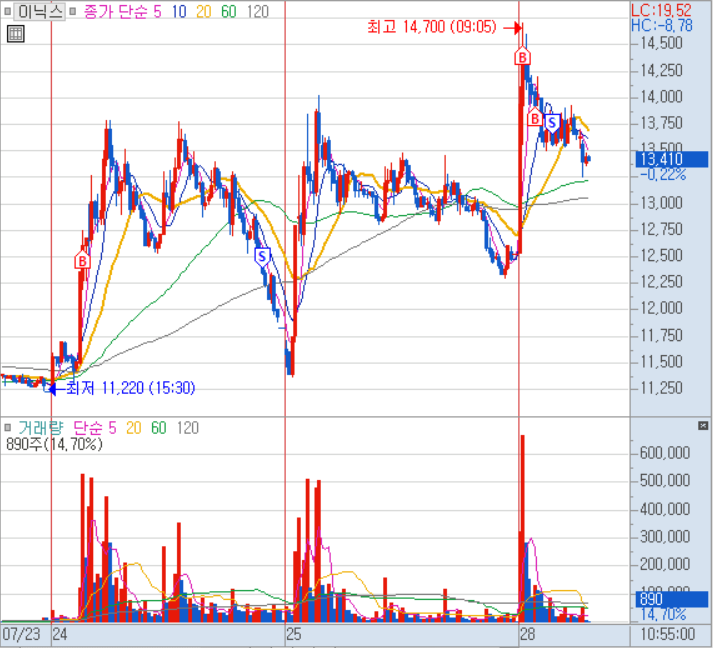This screenshot has height=648, width=713.
Task: Toggle the 5-period price moving average label
Action: point(159,12)
